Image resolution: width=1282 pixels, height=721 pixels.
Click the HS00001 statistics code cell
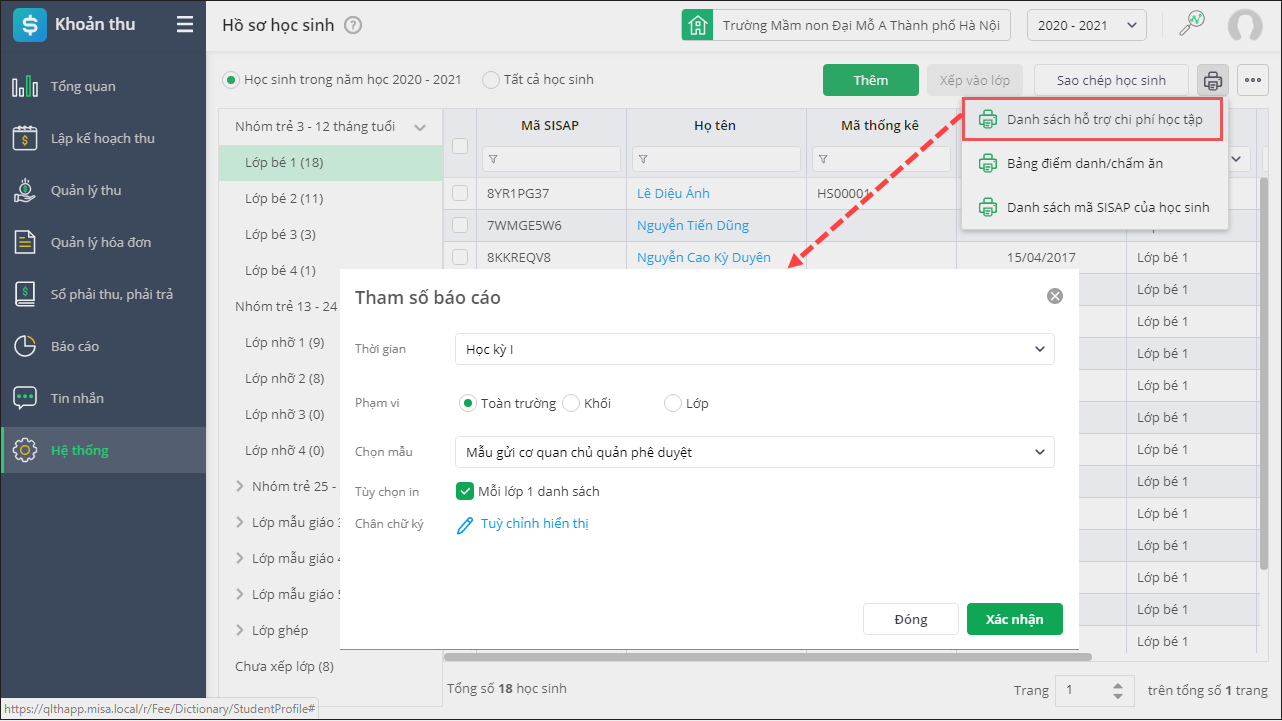[845, 193]
